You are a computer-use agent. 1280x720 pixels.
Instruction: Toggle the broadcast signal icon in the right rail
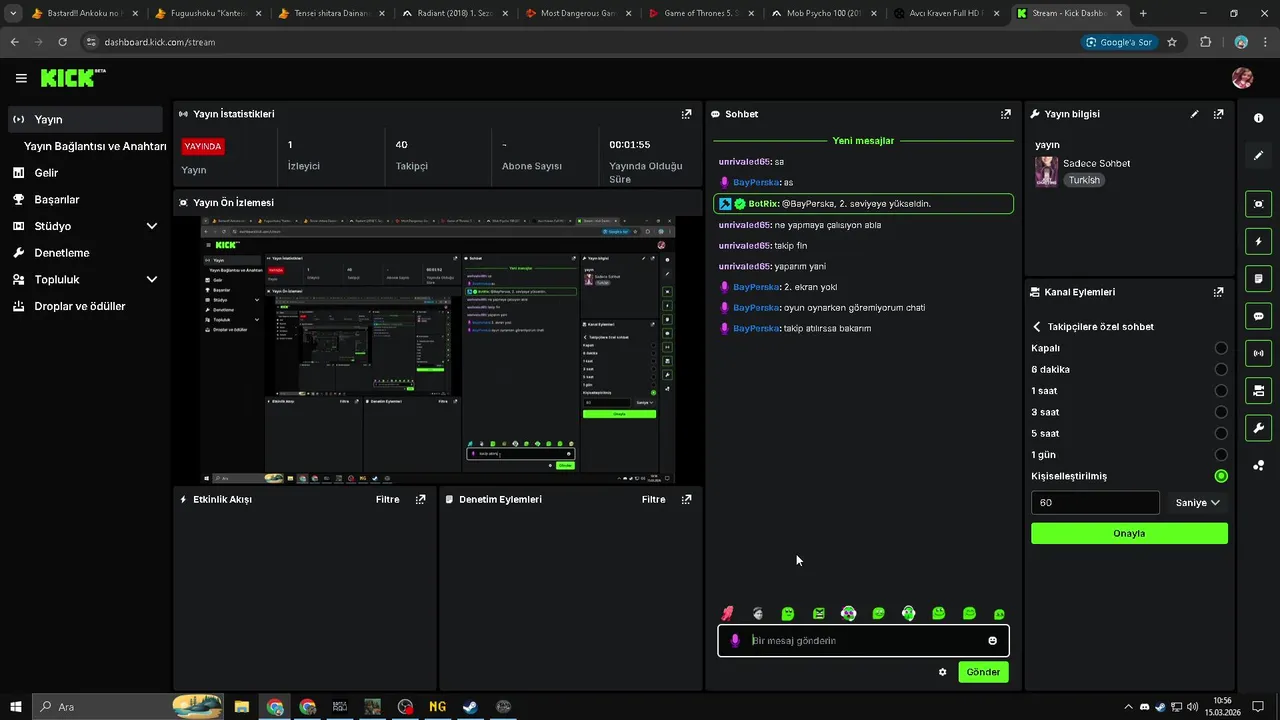1258,353
